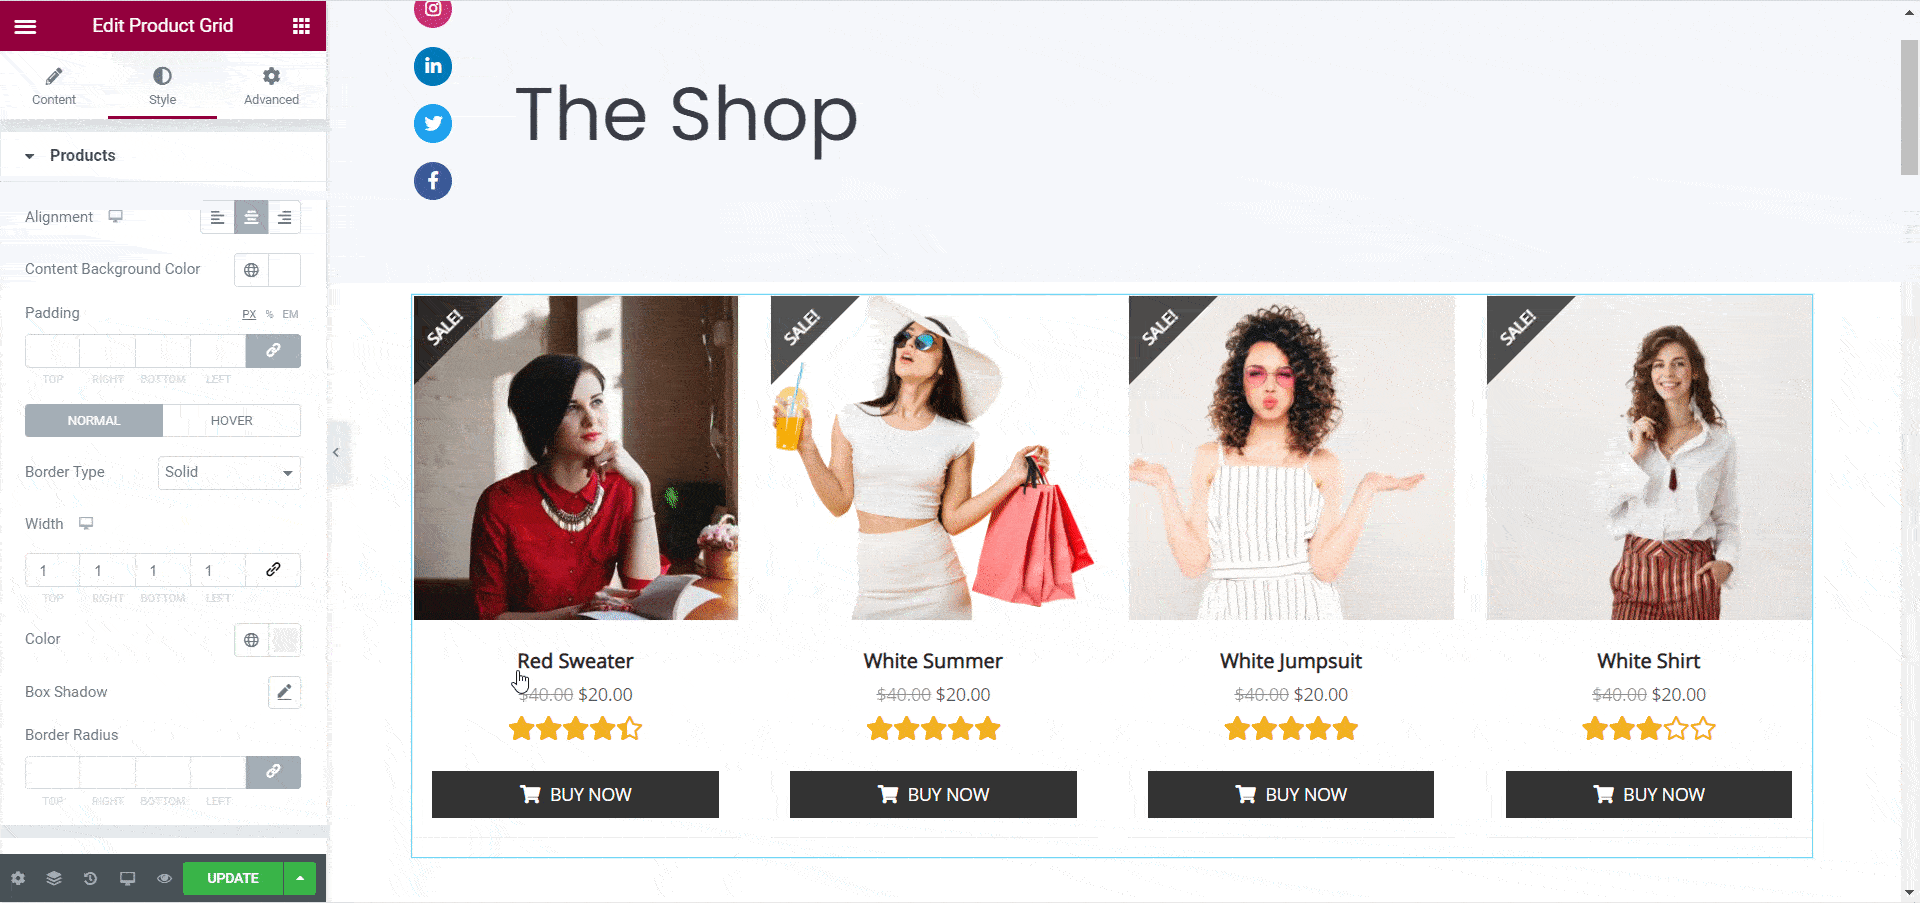1920x903 pixels.
Task: Select center alignment option
Action: 251,217
